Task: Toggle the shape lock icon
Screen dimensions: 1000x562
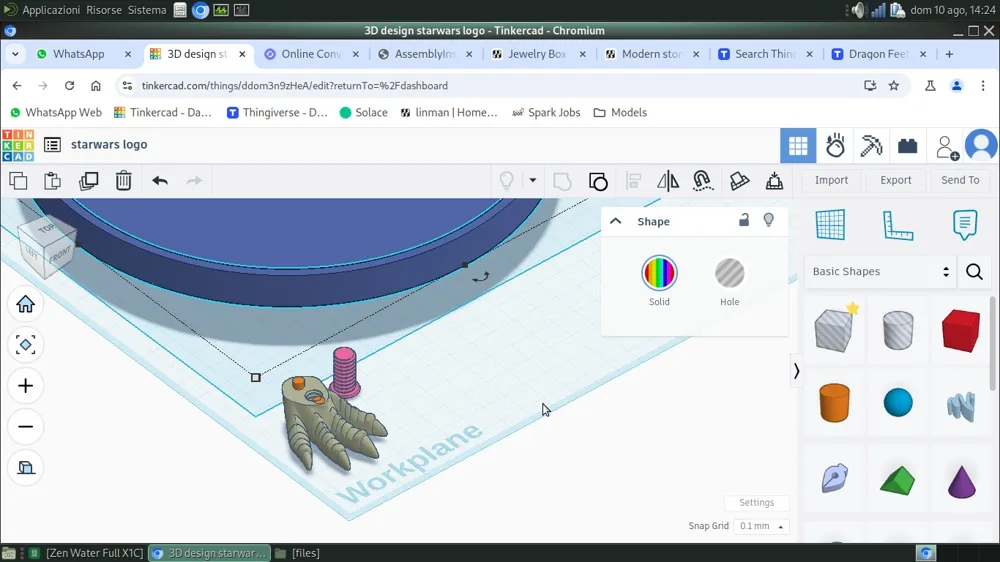Action: 744,220
